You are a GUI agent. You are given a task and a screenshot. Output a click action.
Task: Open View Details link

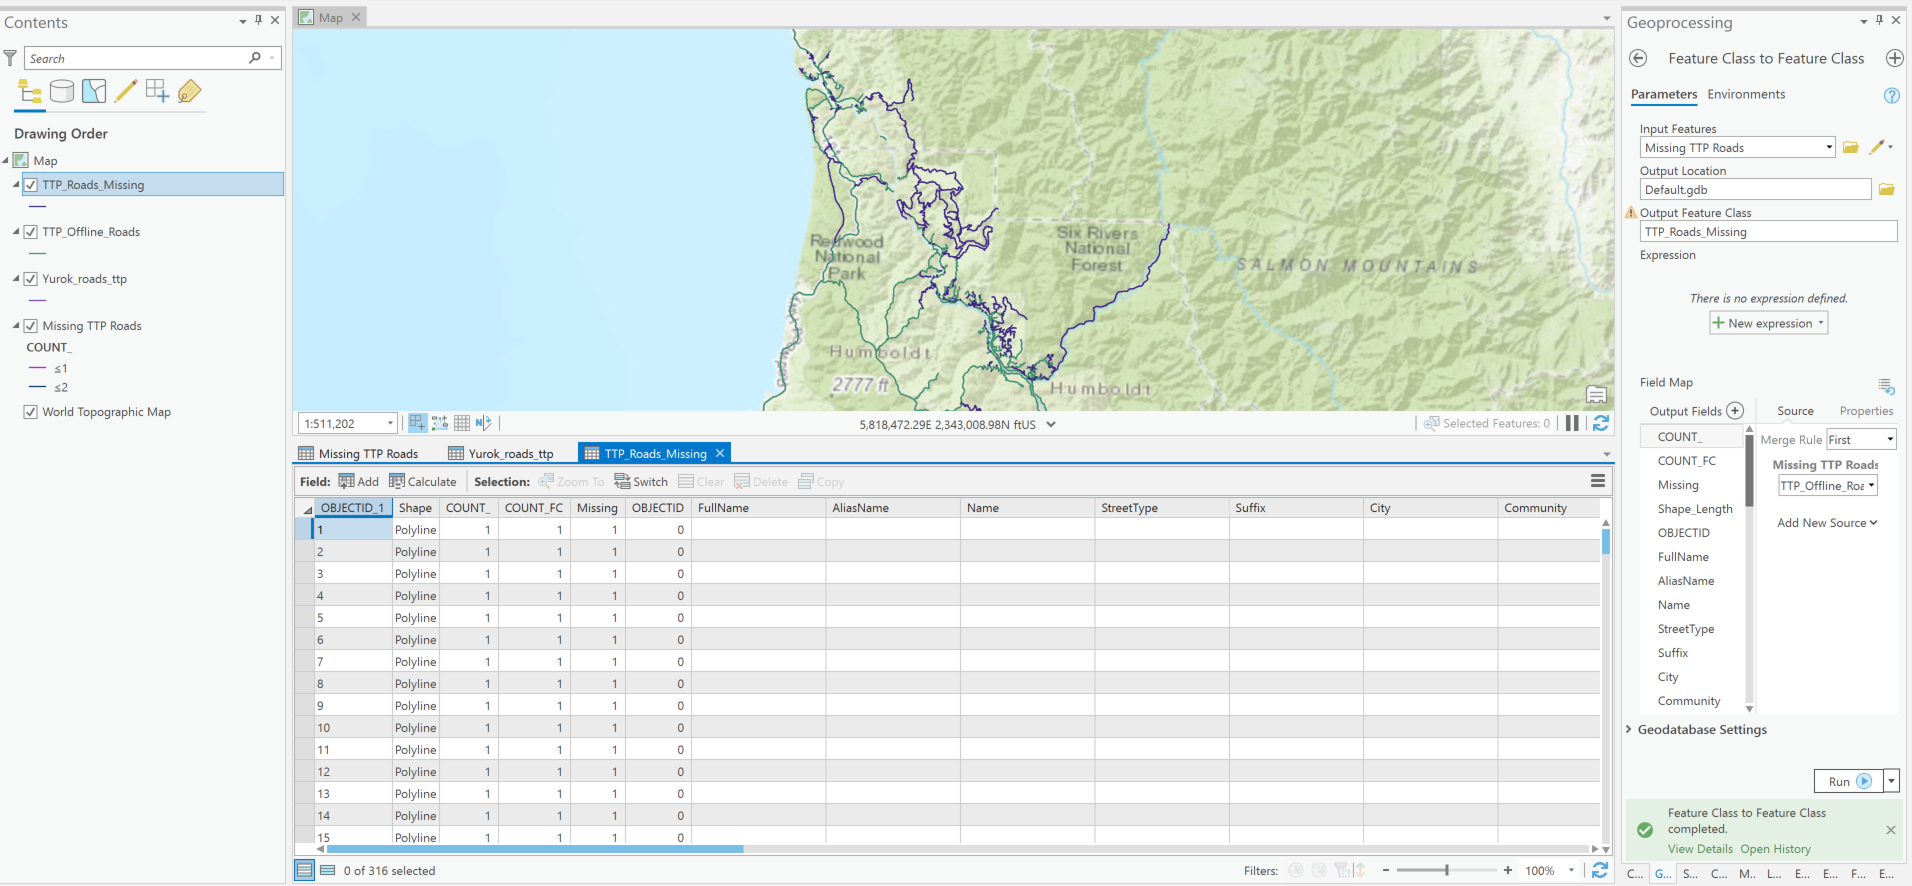pyautogui.click(x=1700, y=849)
